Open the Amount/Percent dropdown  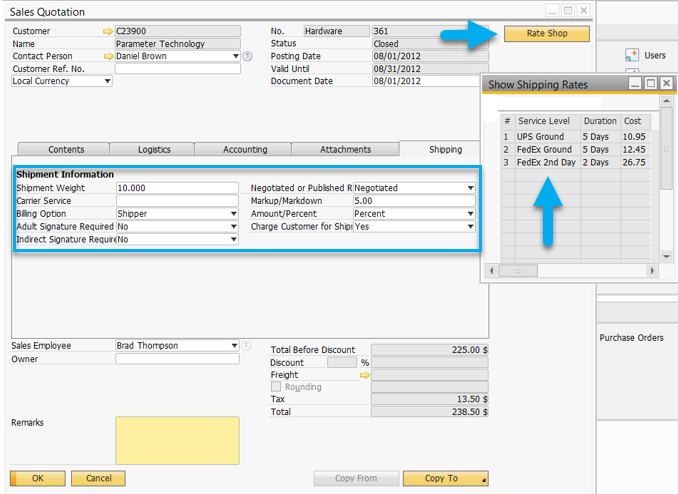point(470,214)
